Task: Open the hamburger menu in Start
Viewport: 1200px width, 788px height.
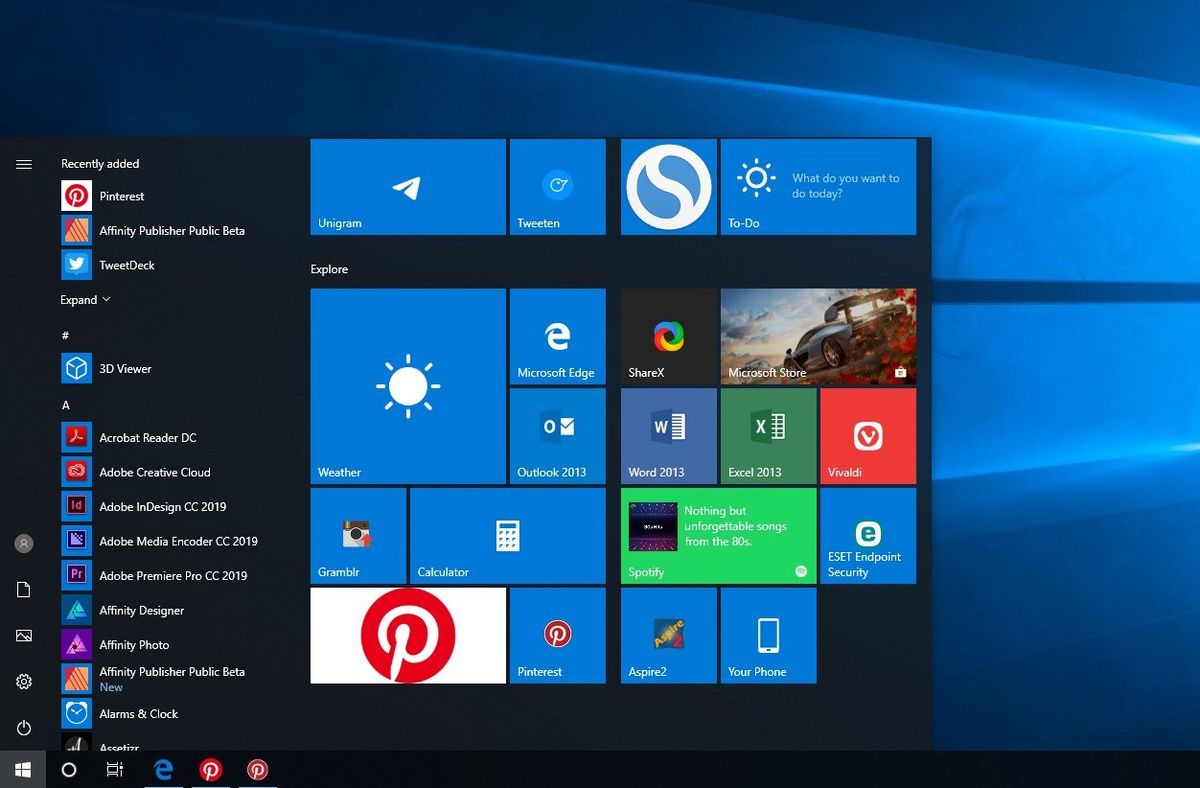Action: 23,163
